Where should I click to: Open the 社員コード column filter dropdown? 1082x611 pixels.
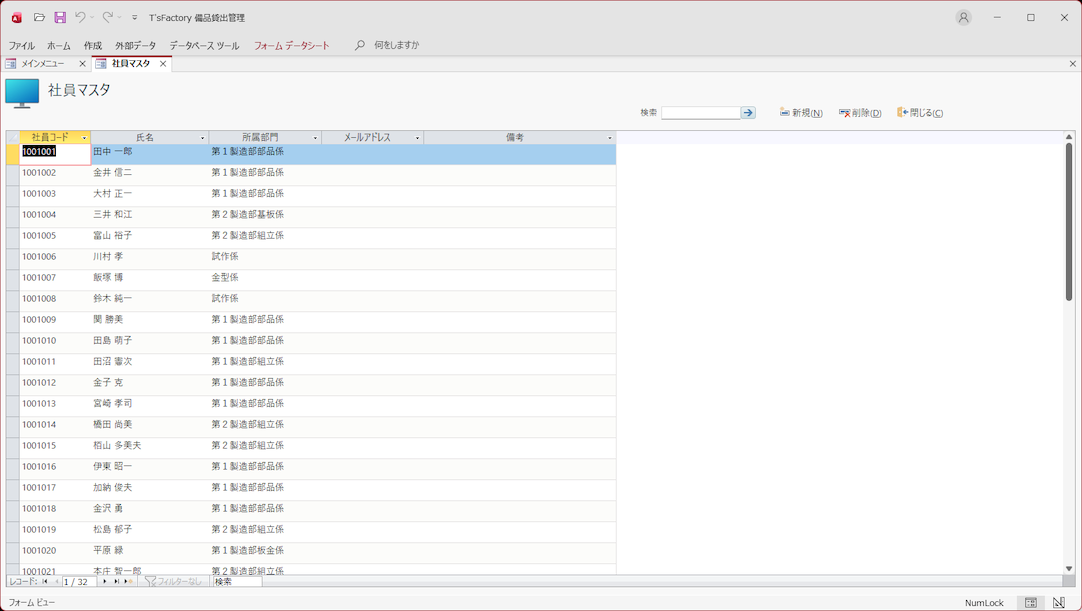[84, 138]
